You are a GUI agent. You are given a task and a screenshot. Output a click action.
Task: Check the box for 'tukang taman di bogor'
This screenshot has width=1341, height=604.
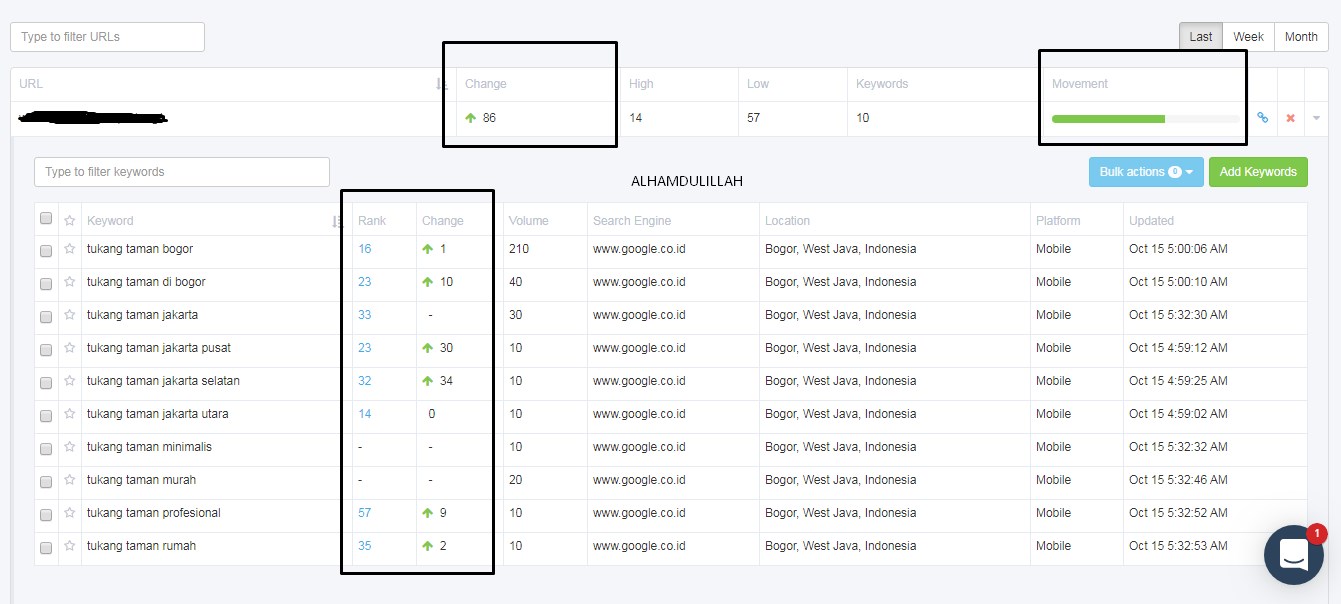point(46,283)
